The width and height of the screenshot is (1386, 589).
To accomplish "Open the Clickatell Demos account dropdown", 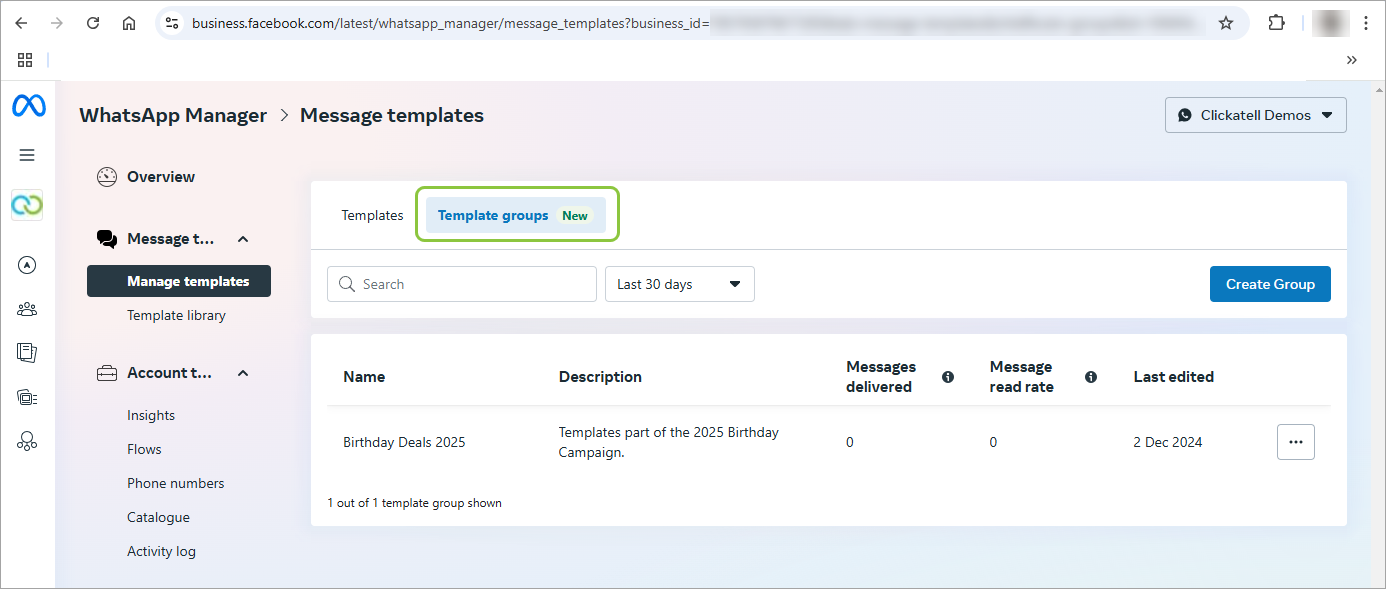I will click(x=1255, y=115).
